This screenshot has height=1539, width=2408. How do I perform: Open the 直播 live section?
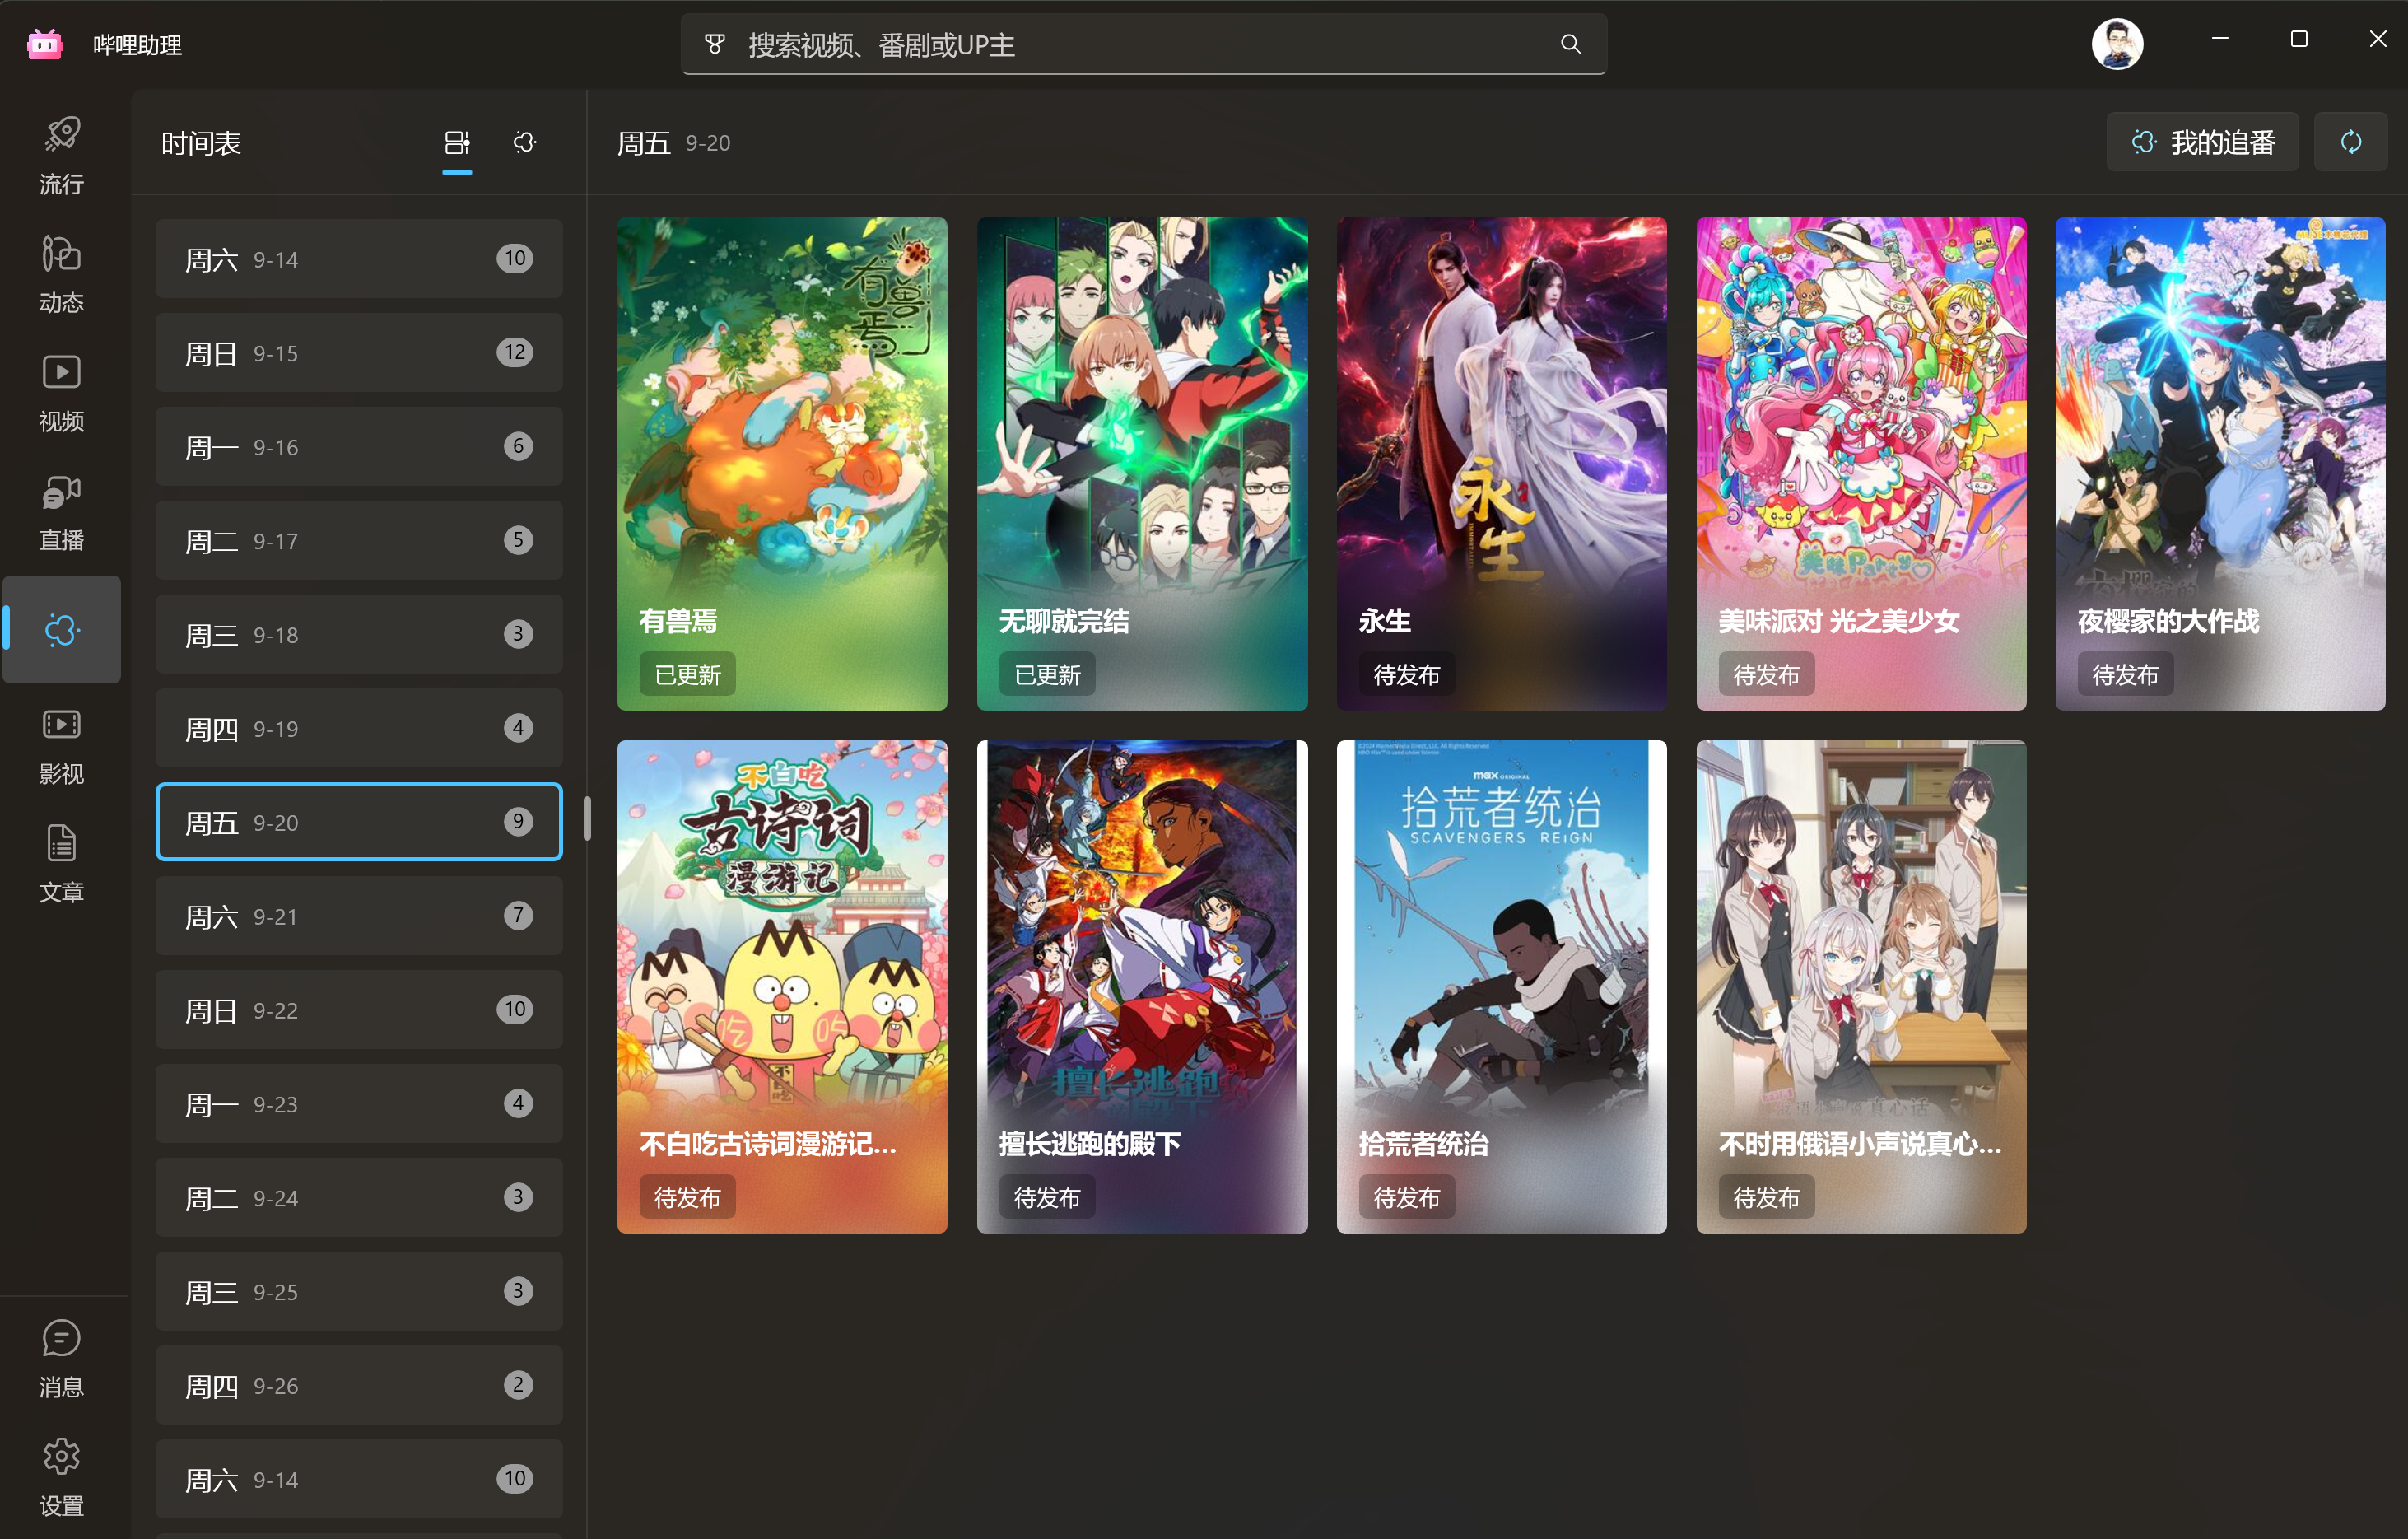(x=61, y=511)
